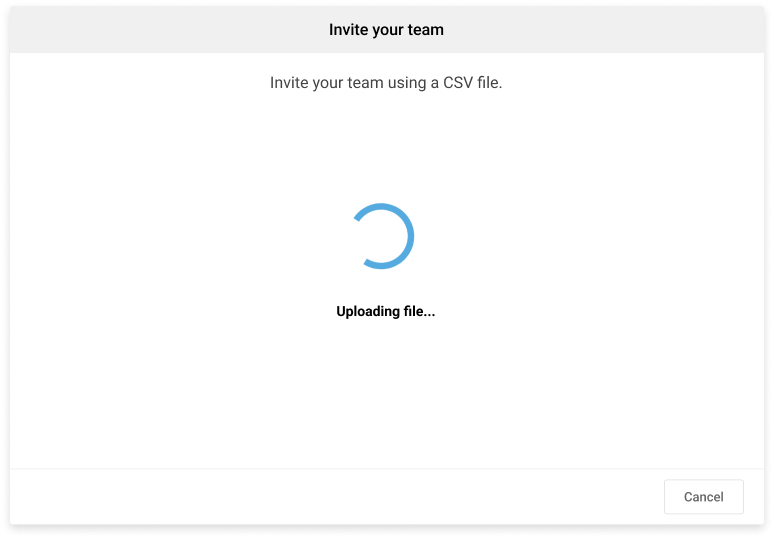Image resolution: width=774 pixels, height=539 pixels.
Task: Click the dialog footer beside the Cancel button
Action: [336, 497]
